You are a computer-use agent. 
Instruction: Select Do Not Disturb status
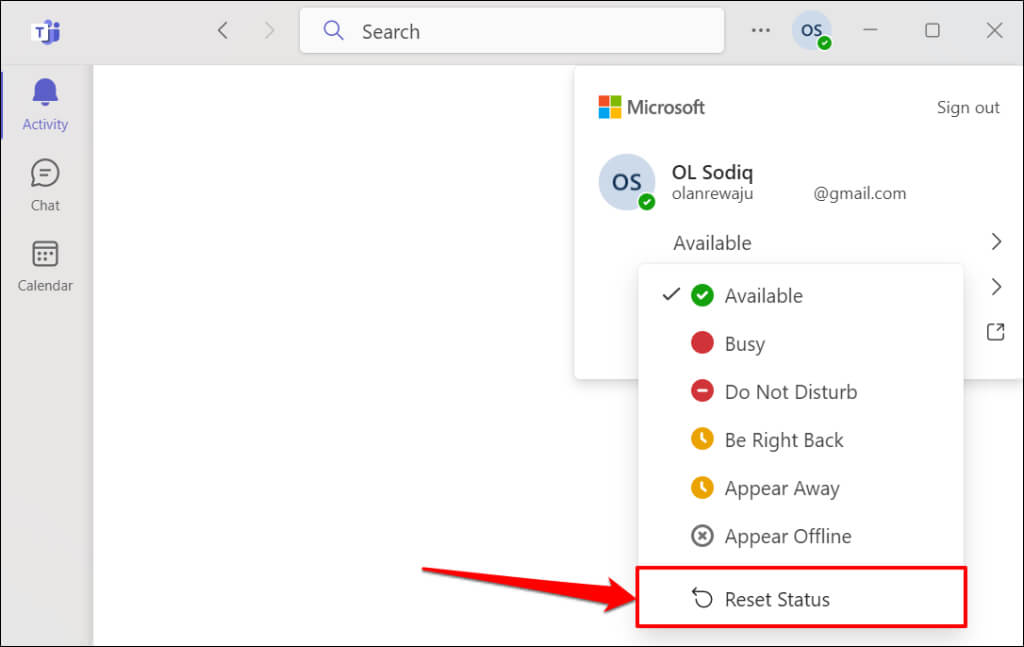click(x=790, y=392)
